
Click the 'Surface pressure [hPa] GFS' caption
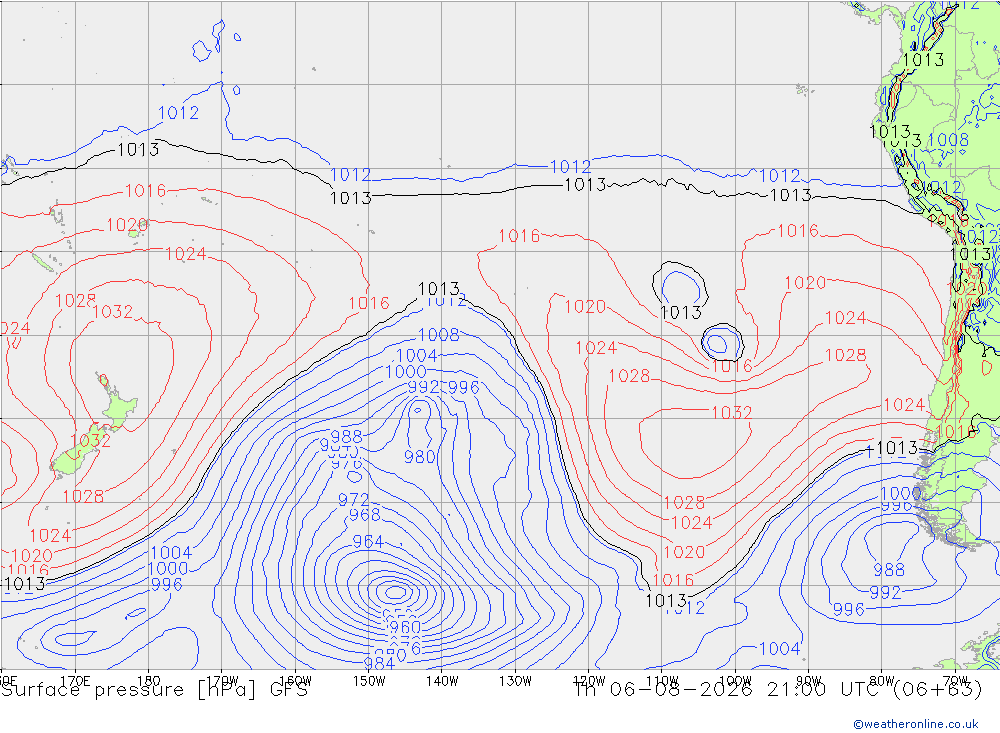154,690
